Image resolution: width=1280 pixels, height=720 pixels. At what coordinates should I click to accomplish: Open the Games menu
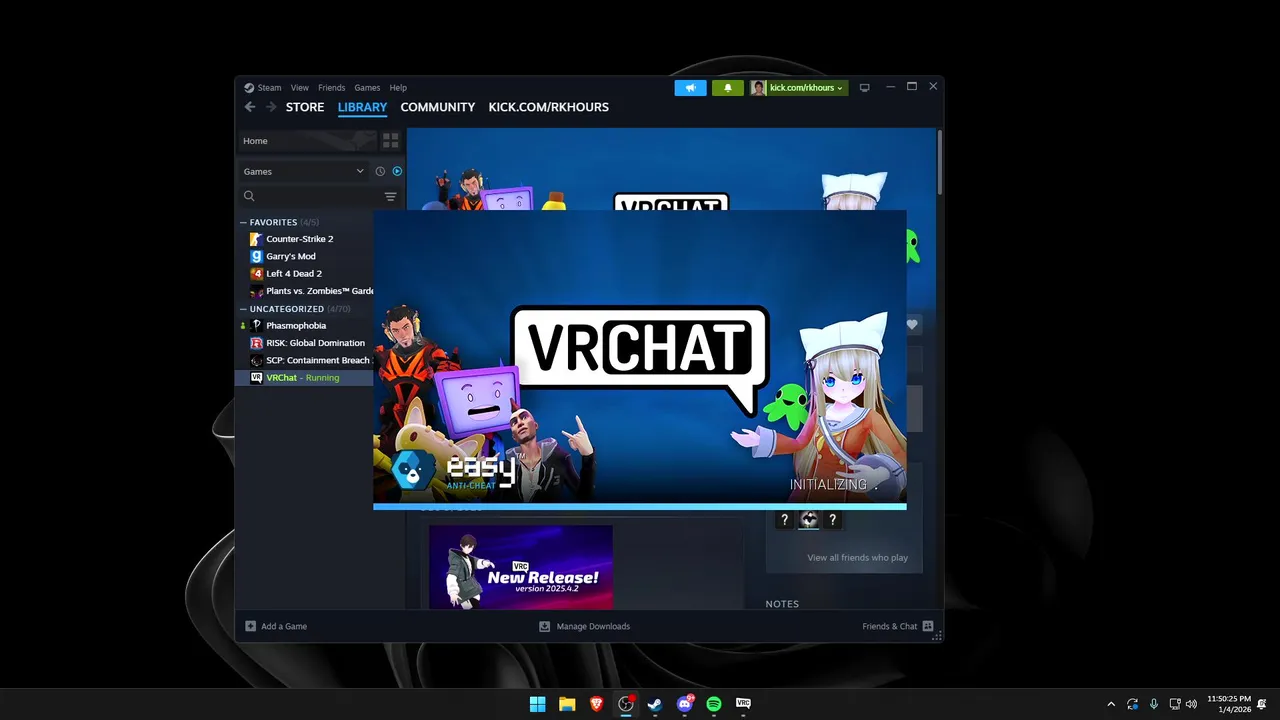coord(367,88)
